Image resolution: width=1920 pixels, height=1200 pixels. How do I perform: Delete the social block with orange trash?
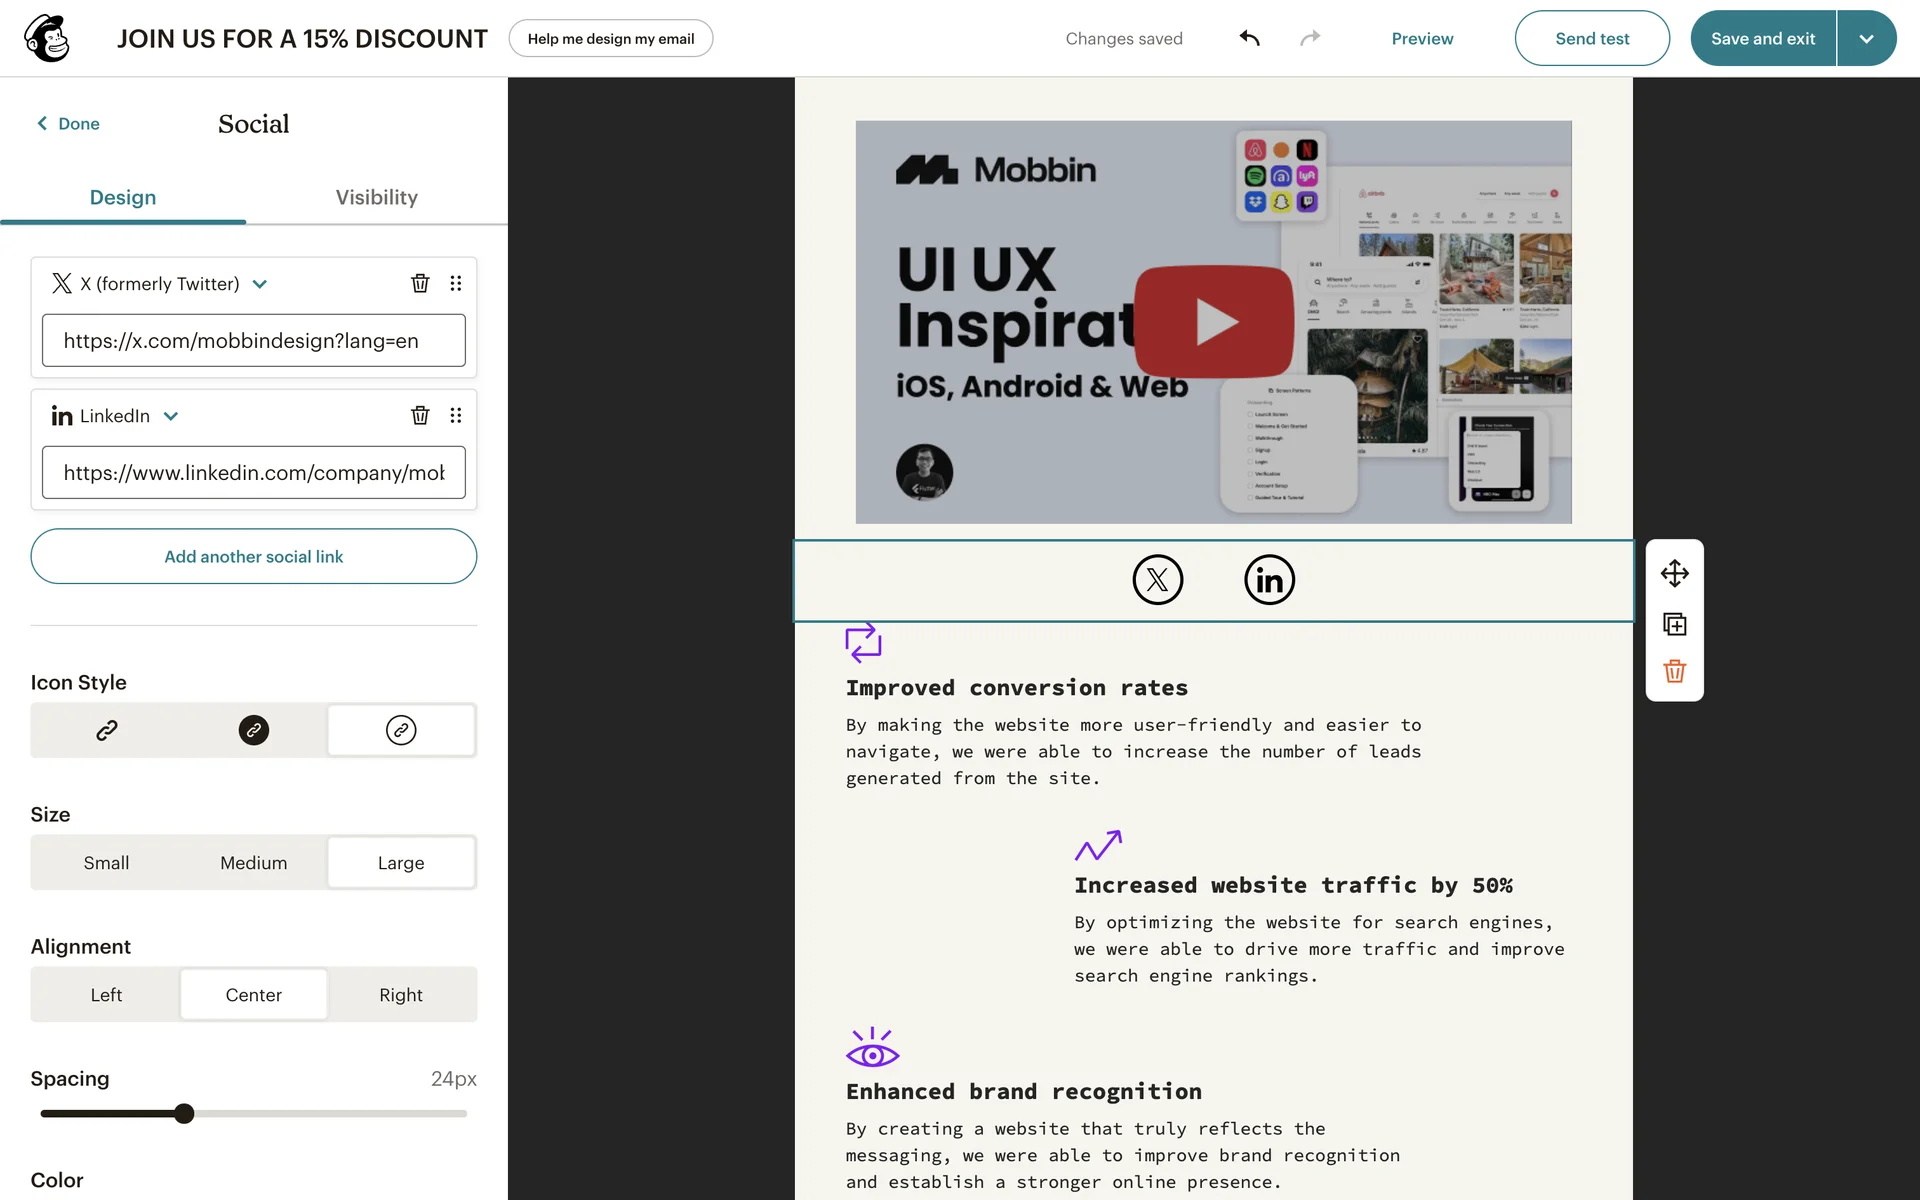(x=1674, y=672)
